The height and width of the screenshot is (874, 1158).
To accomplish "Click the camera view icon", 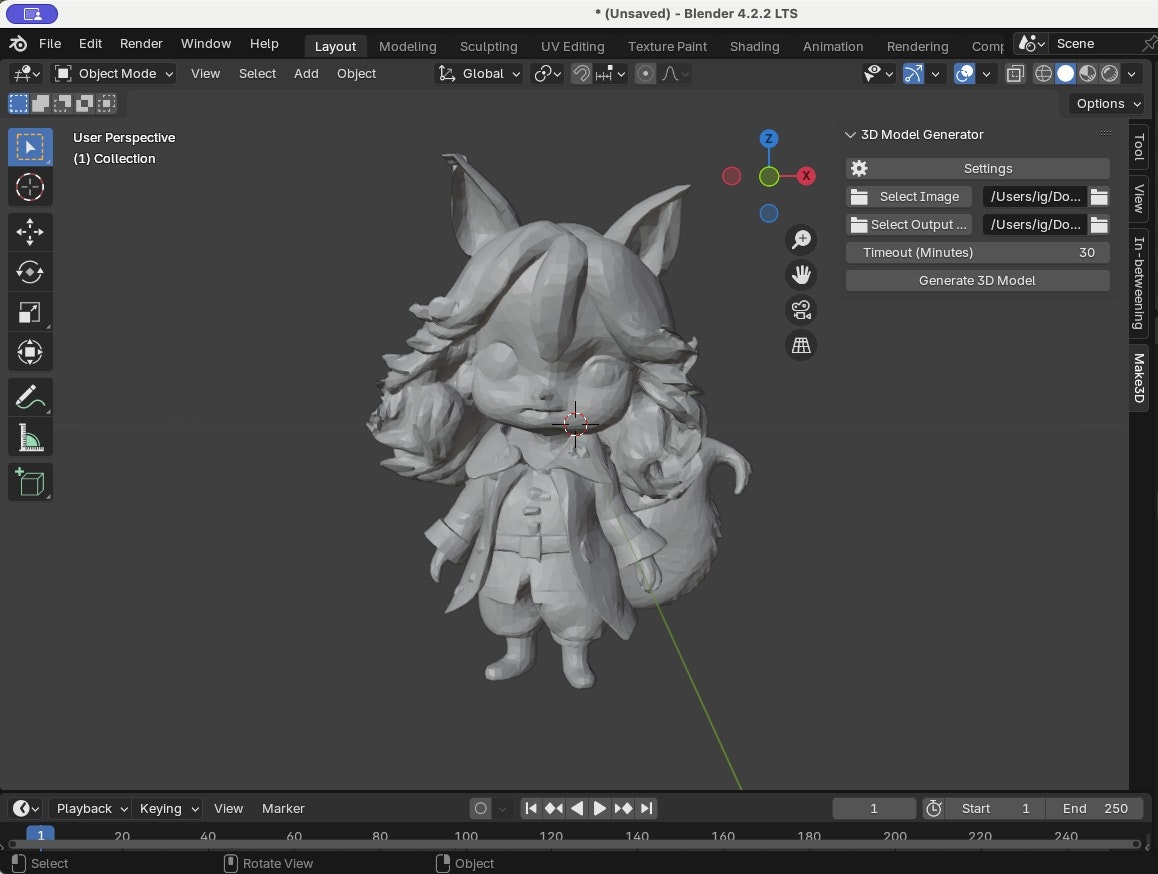I will (x=801, y=310).
